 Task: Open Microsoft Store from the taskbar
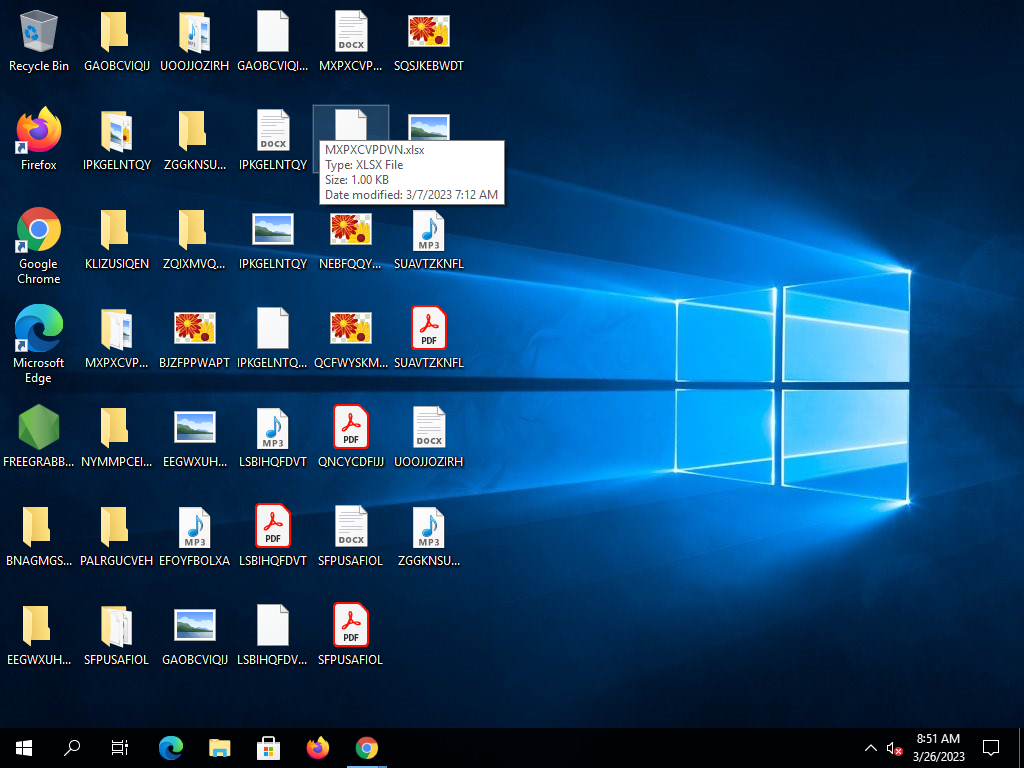pyautogui.click(x=269, y=747)
